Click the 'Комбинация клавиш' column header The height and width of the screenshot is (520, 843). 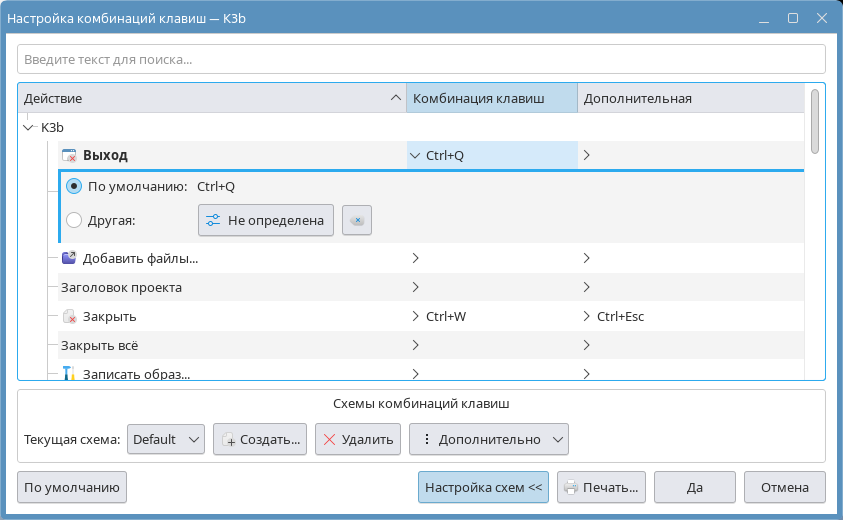pos(491,98)
